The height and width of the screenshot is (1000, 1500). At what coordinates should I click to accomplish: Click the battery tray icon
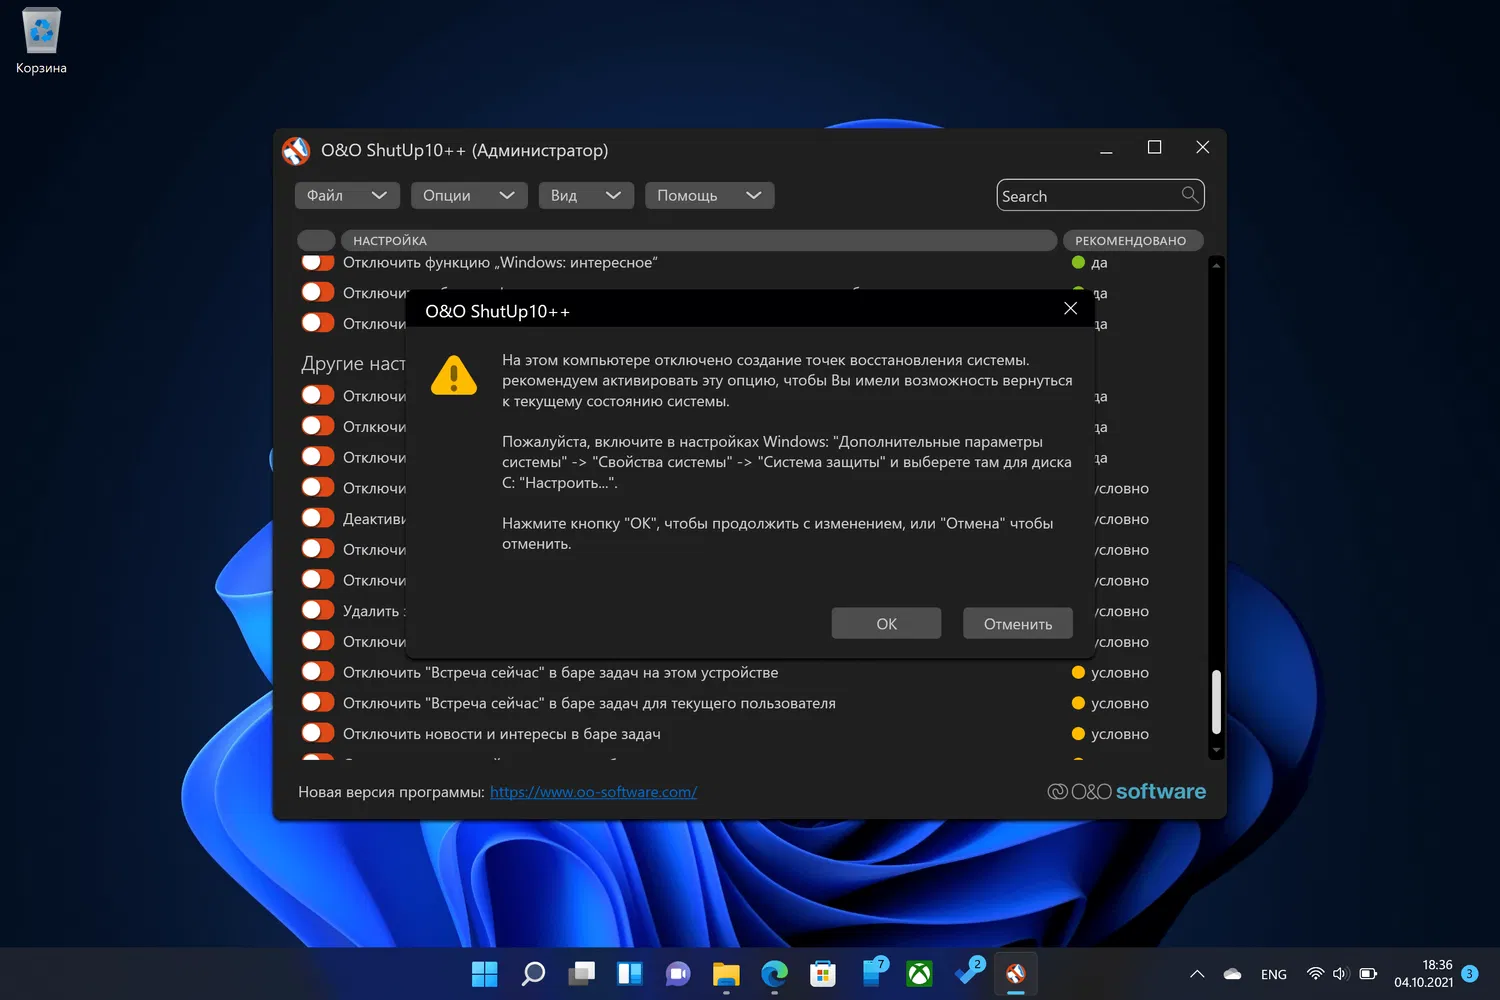pos(1368,974)
